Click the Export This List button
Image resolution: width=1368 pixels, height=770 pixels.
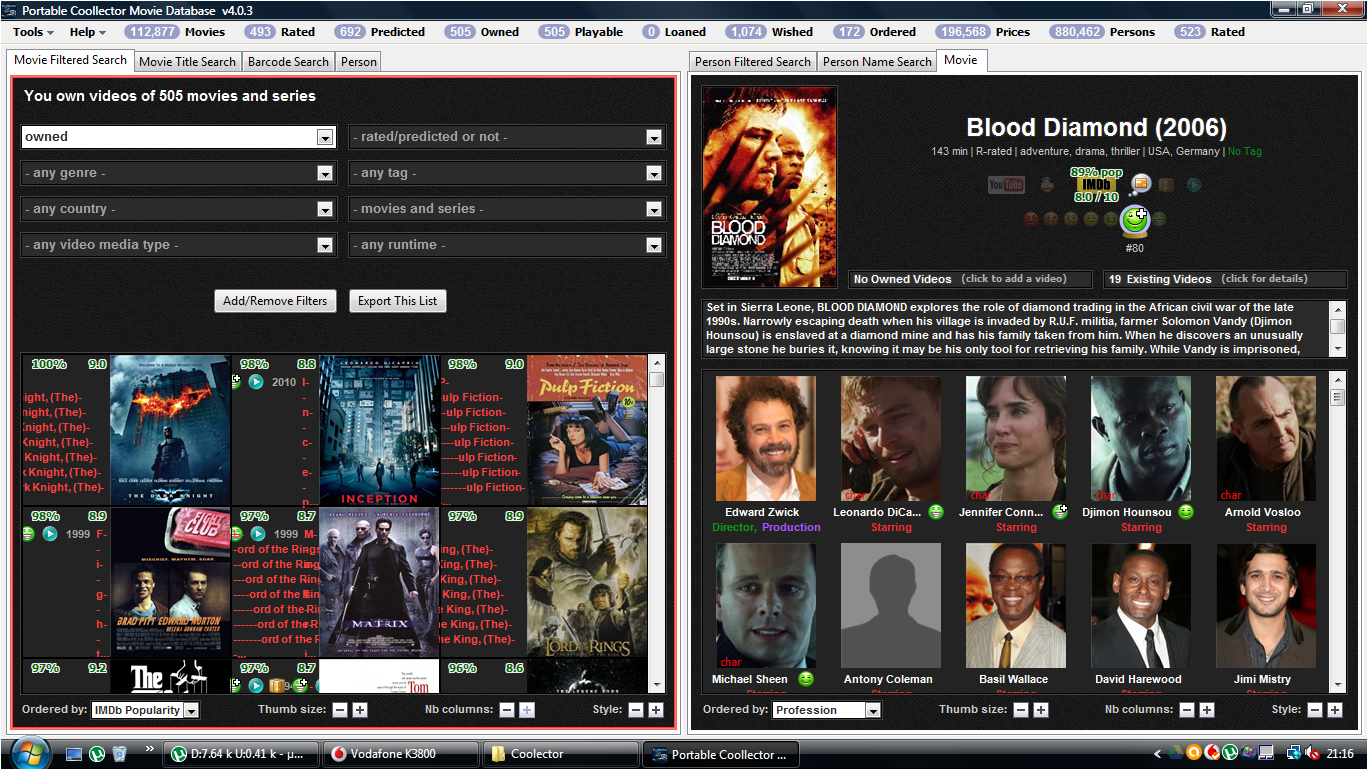coord(397,301)
